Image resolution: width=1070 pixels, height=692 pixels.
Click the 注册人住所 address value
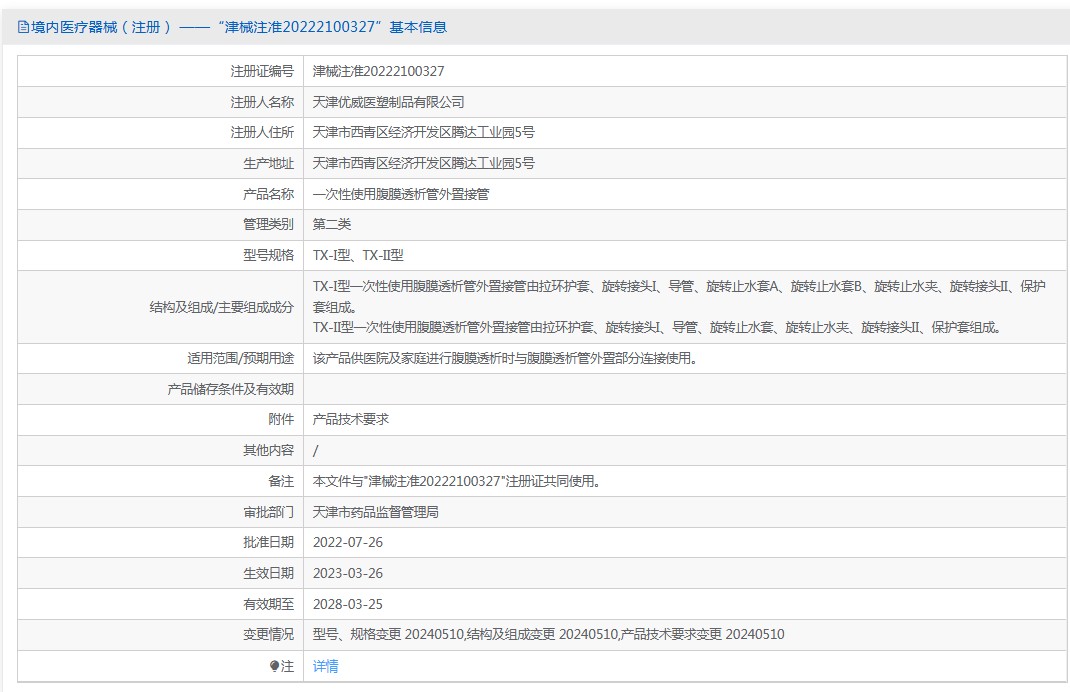424,132
